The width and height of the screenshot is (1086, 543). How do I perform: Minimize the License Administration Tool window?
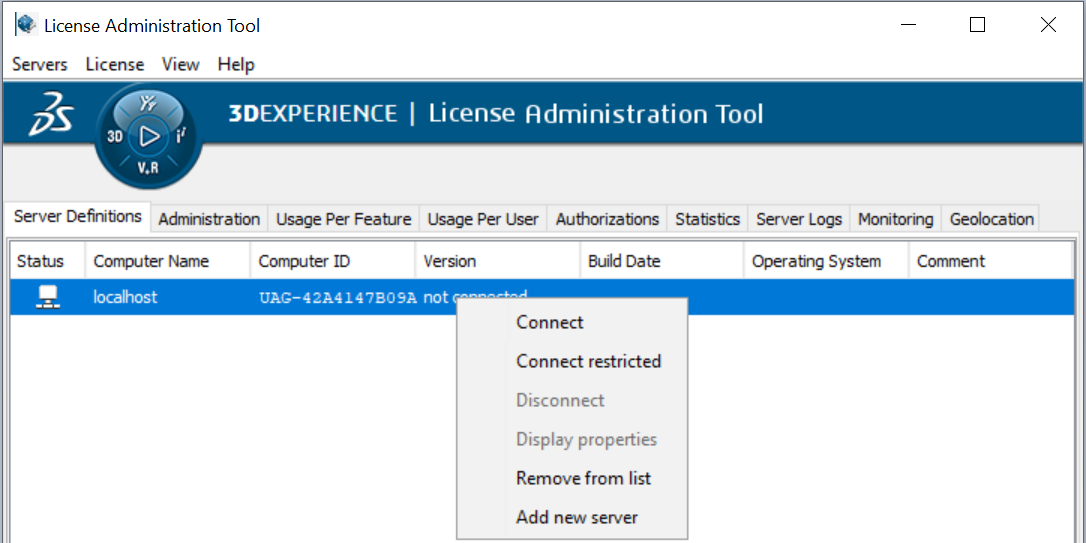click(909, 25)
